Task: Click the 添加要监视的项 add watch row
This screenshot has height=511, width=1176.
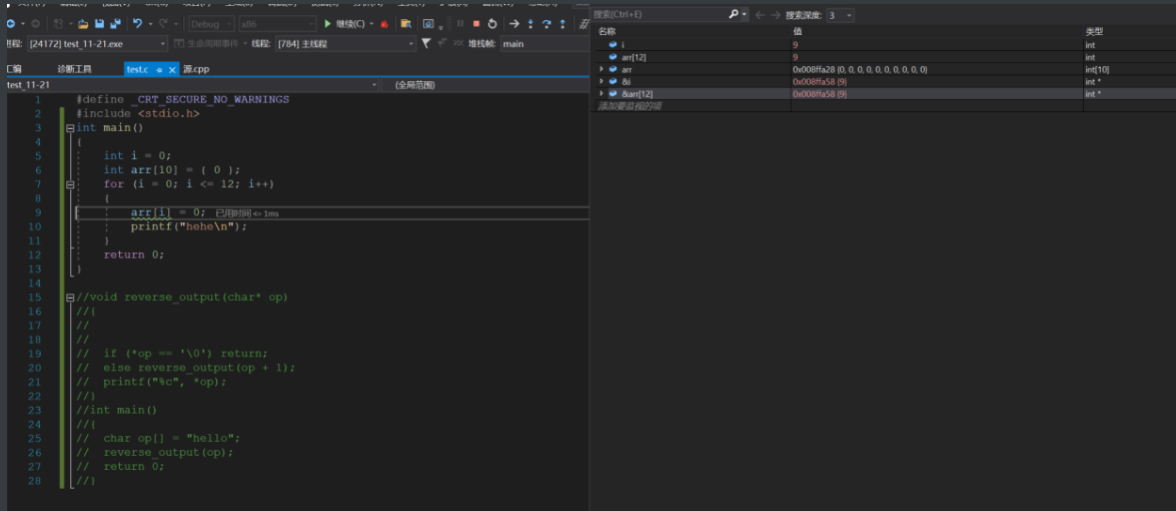Action: point(629,106)
